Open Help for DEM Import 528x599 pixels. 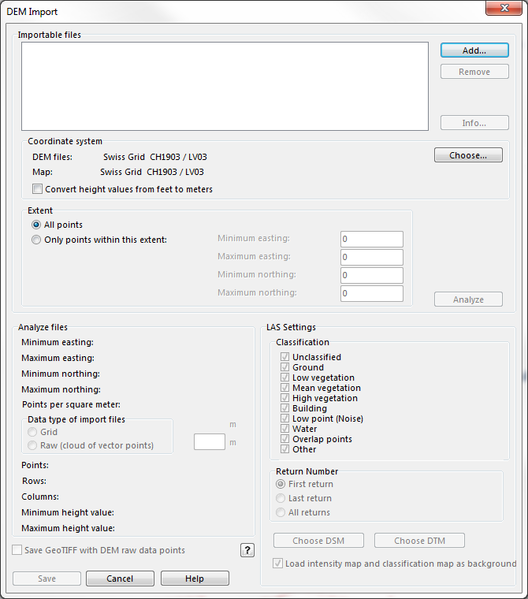[195, 578]
